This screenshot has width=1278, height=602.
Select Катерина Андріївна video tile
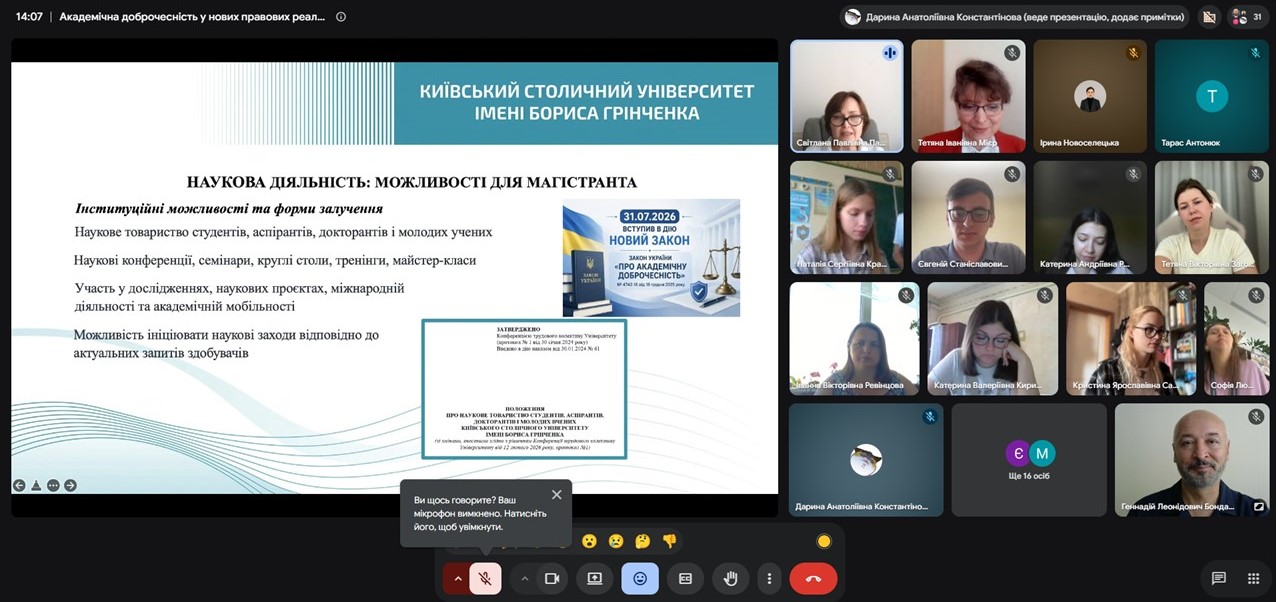click(x=1090, y=217)
